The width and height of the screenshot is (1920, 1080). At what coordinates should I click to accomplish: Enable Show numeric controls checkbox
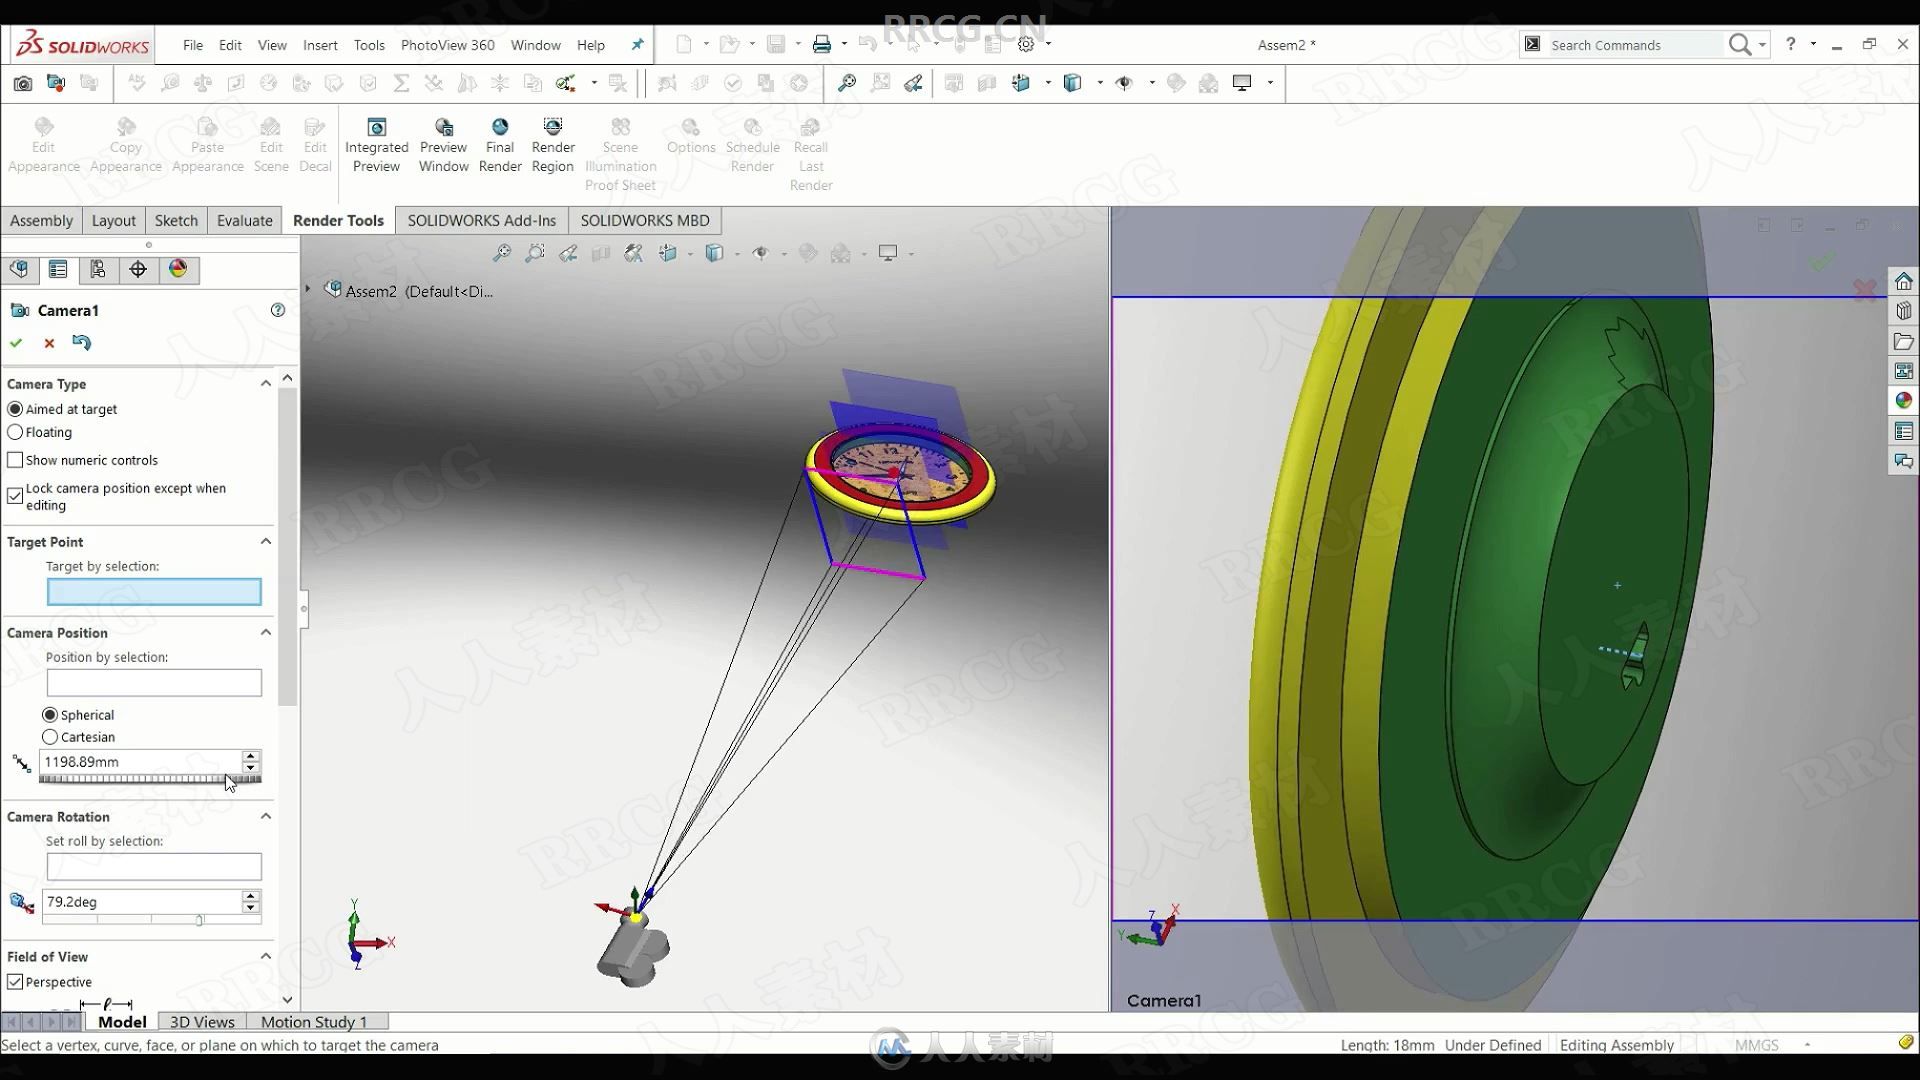point(16,459)
